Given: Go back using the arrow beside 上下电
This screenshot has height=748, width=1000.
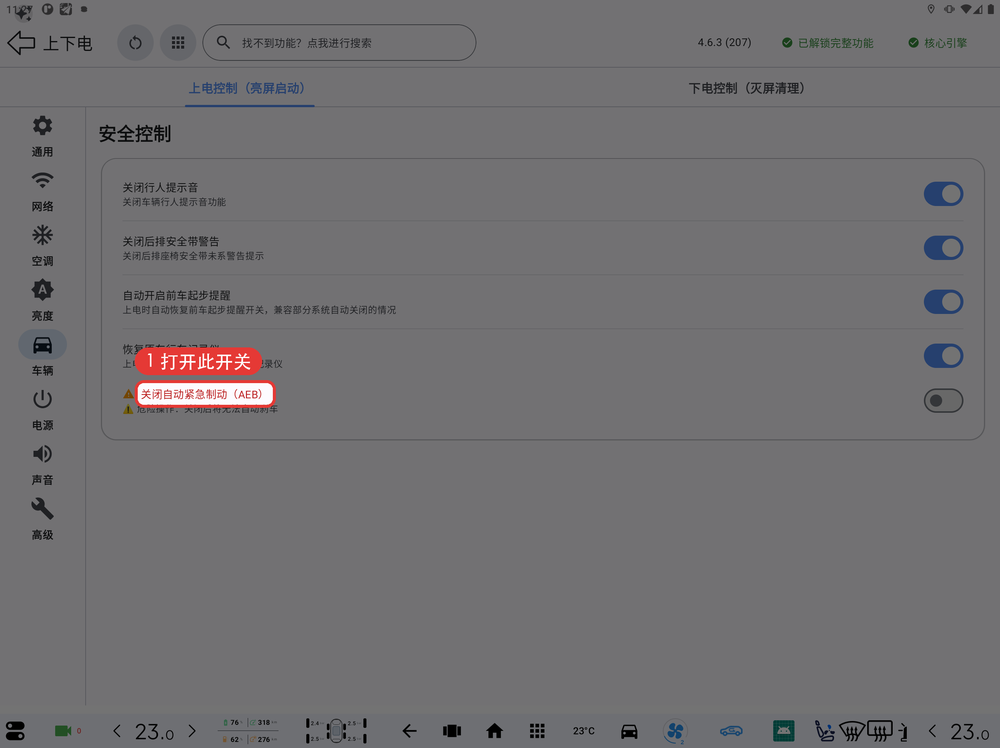Looking at the screenshot, I should [21, 43].
